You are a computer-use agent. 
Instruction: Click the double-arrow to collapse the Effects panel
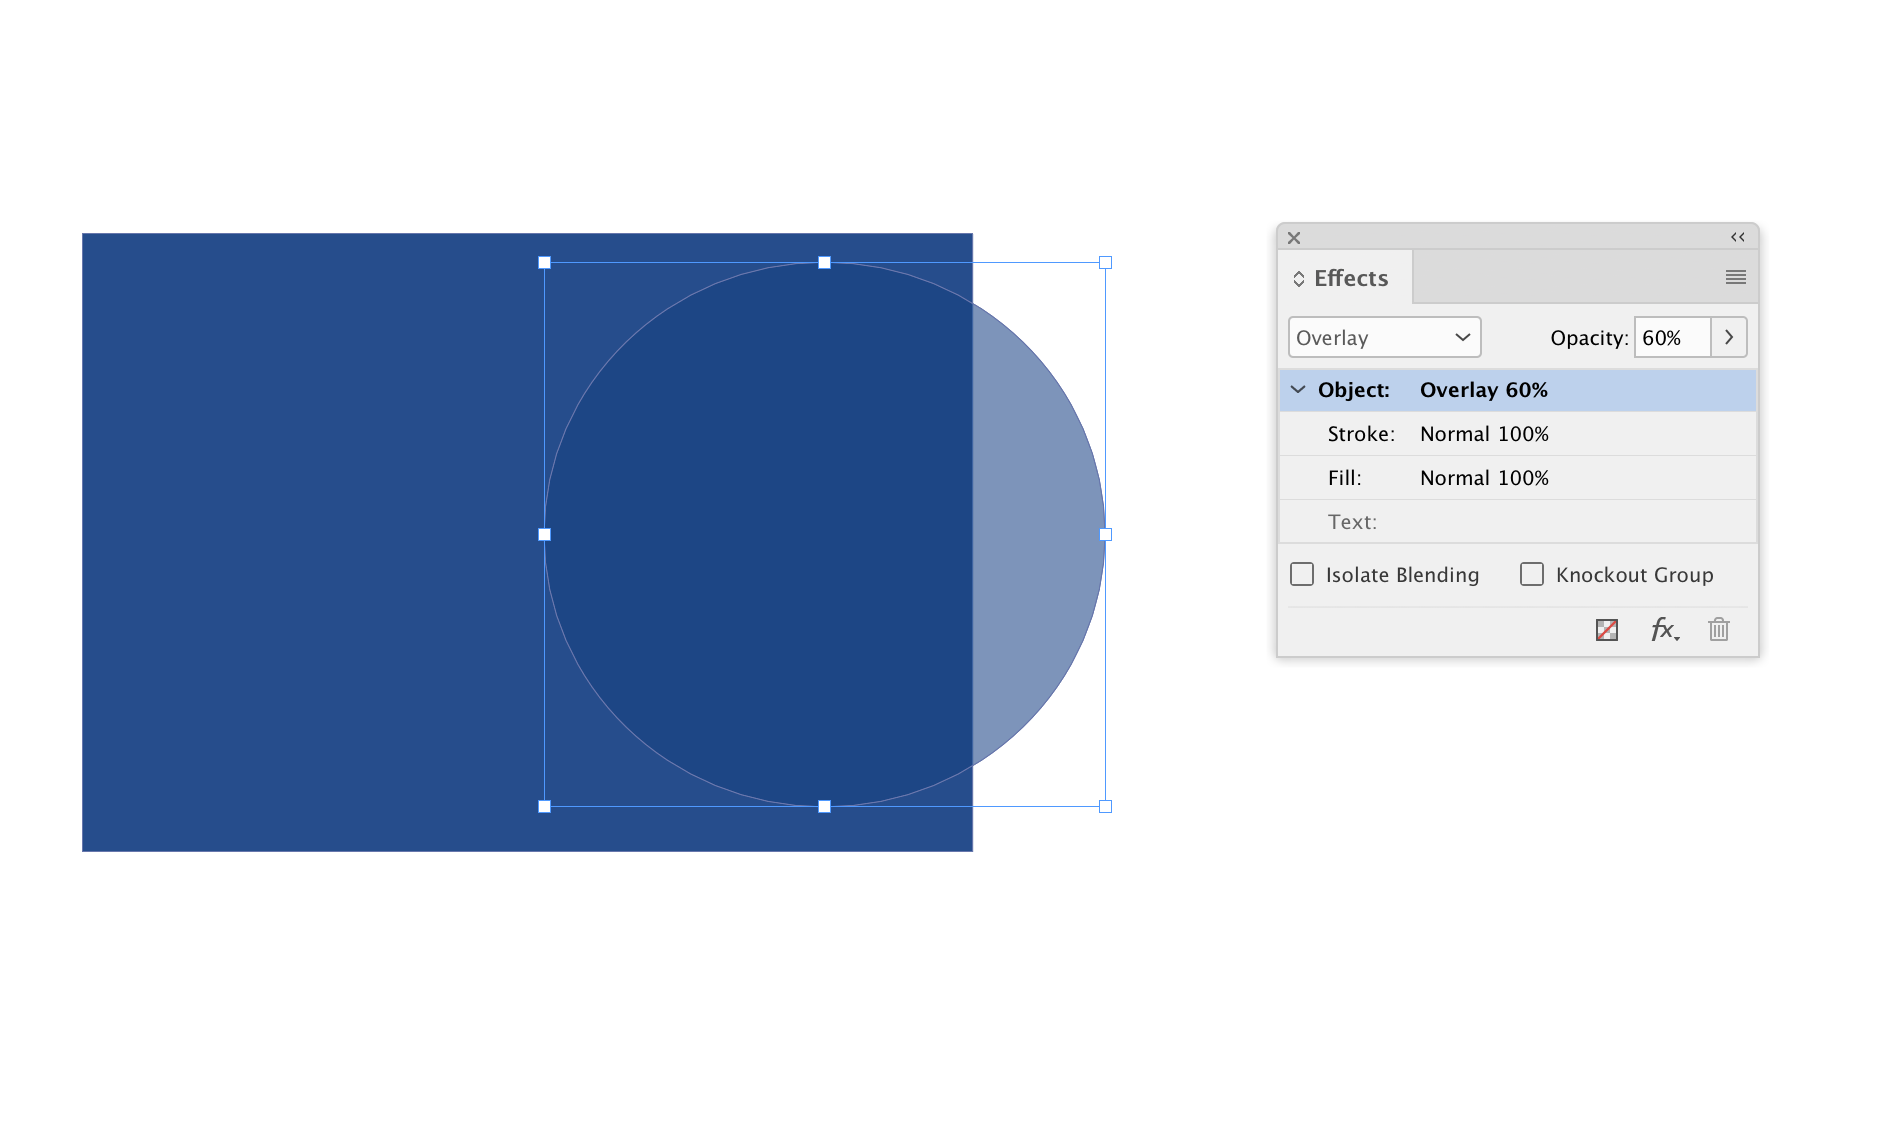click(x=1735, y=237)
